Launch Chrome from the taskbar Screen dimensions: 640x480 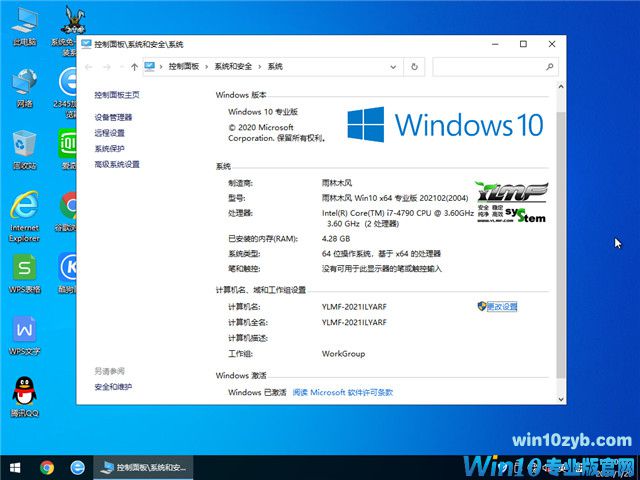47,467
